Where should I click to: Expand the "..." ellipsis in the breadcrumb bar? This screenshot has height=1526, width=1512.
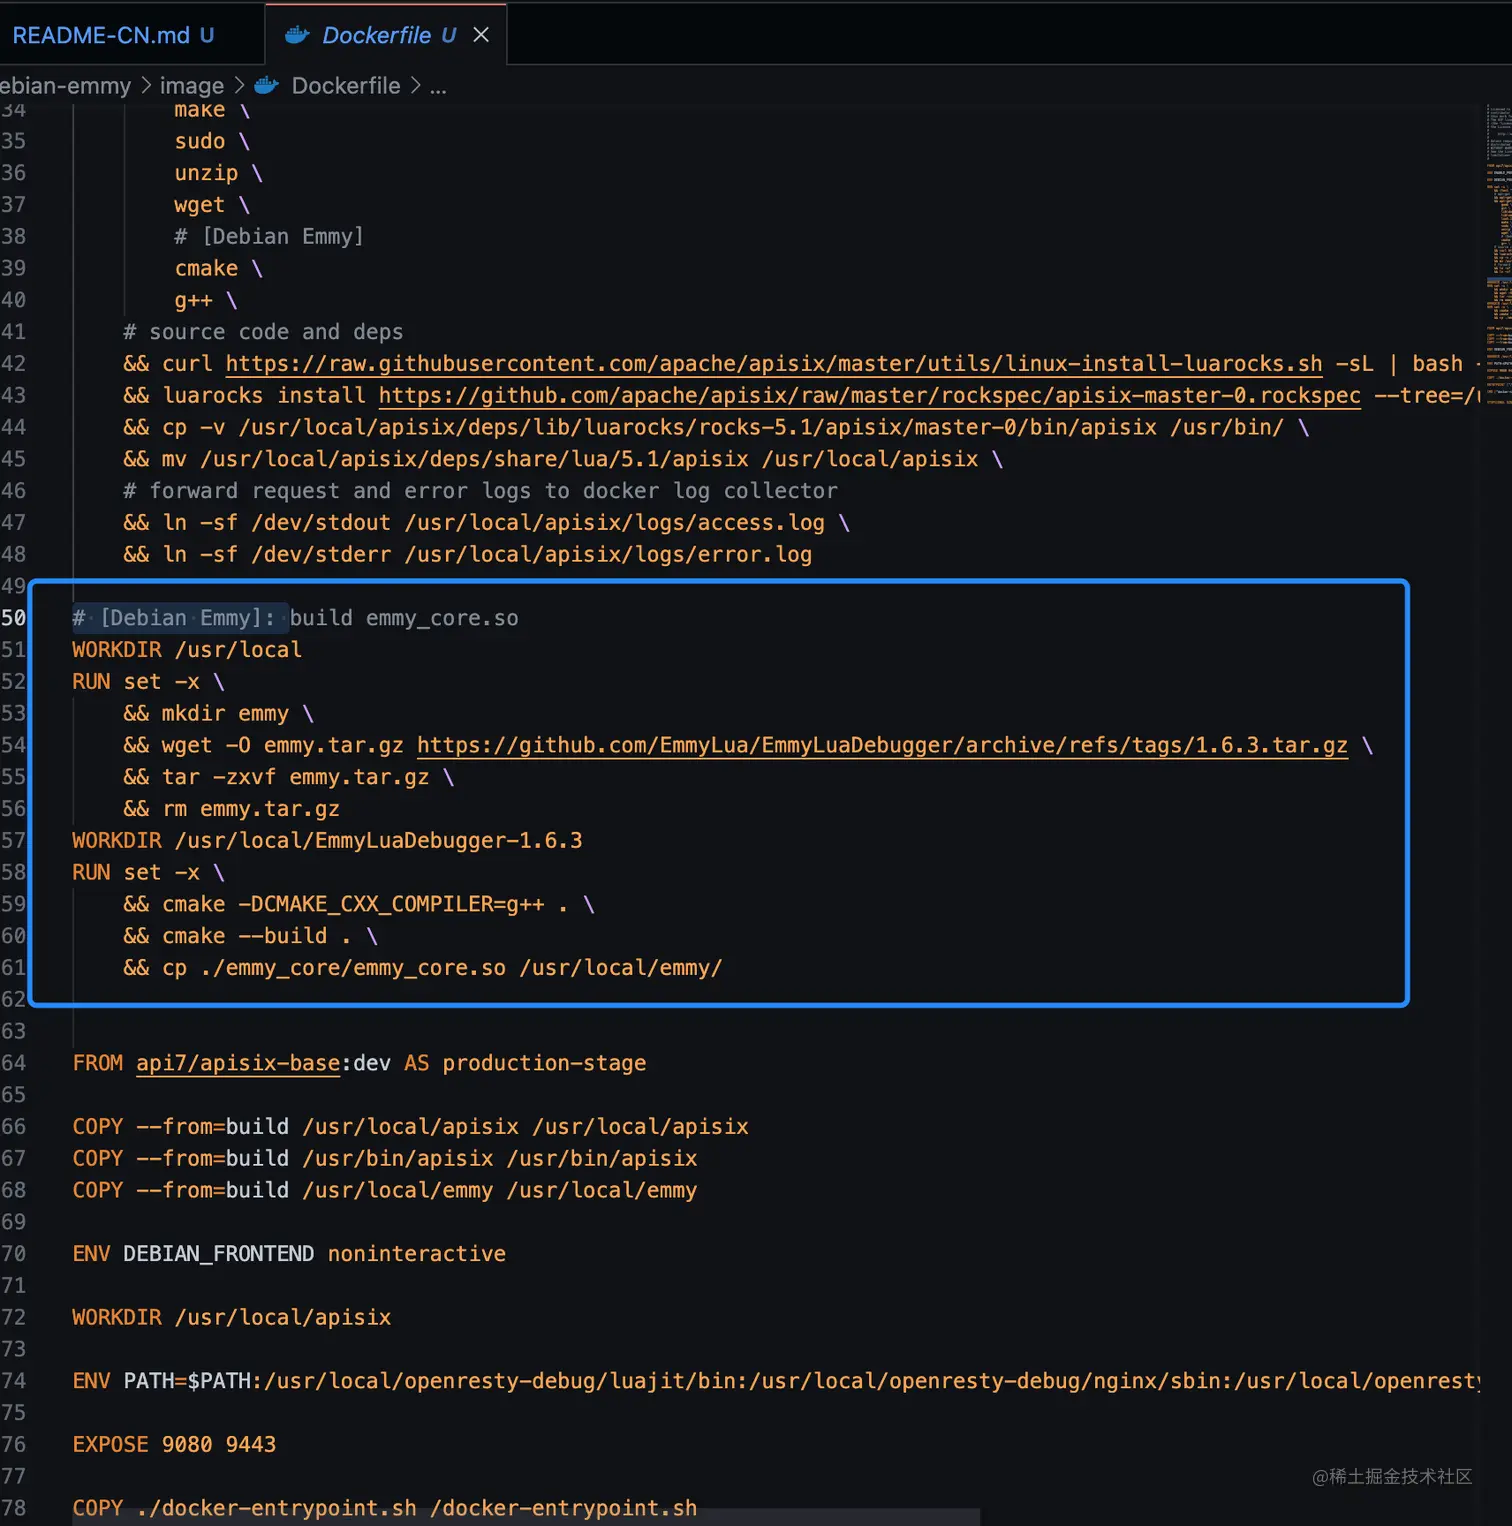coord(438,87)
